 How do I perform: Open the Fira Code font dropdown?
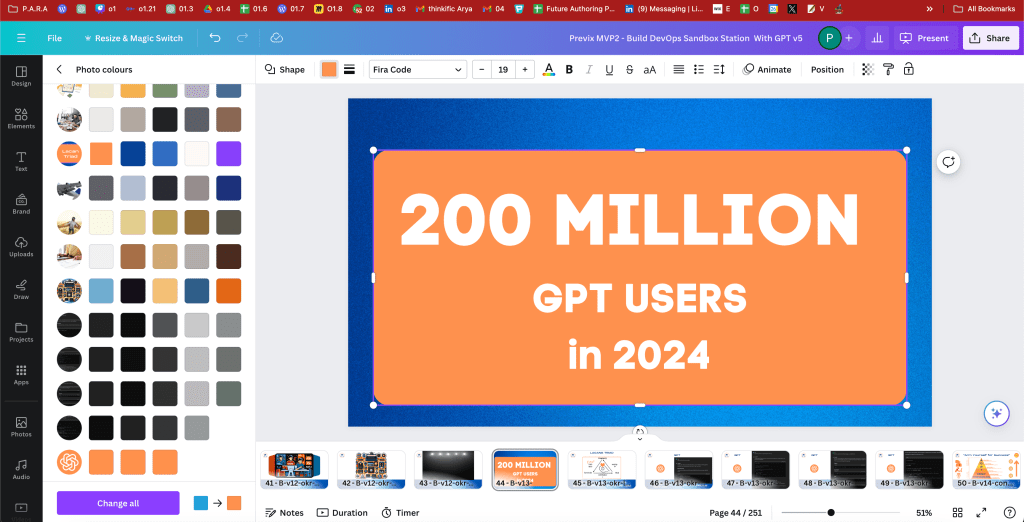point(418,69)
